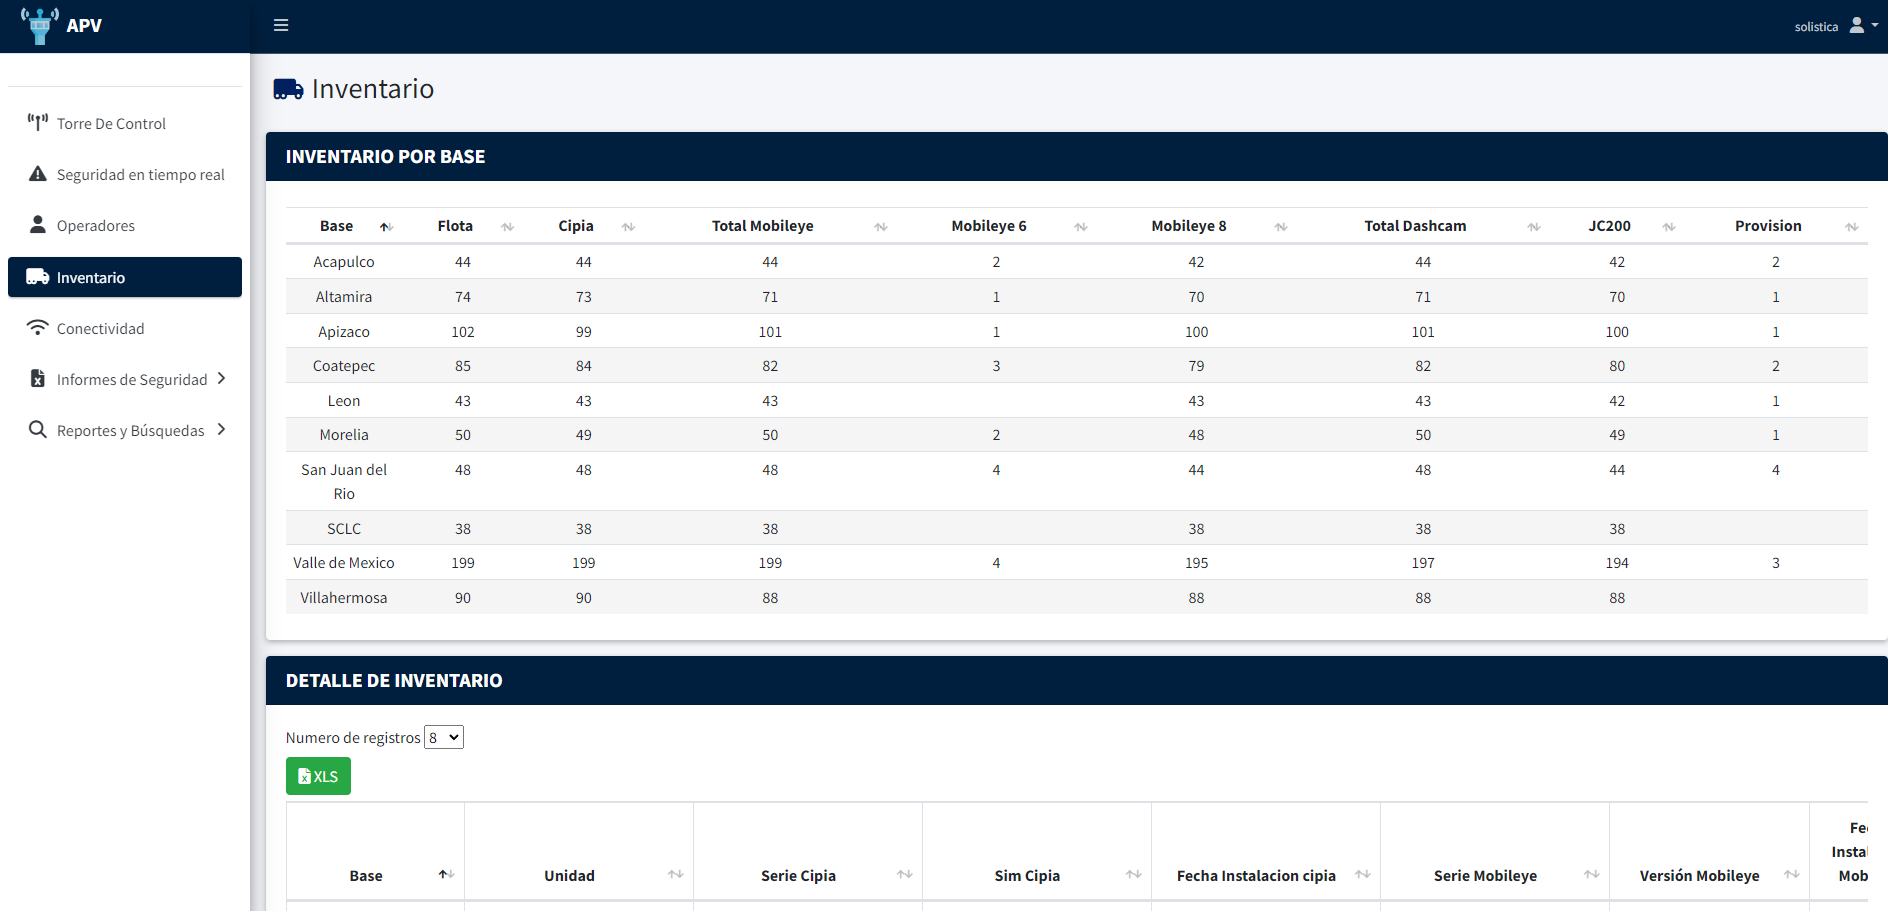Viewport: 1888px width, 911px height.
Task: Sort by Cipia column arrows
Action: point(629,227)
